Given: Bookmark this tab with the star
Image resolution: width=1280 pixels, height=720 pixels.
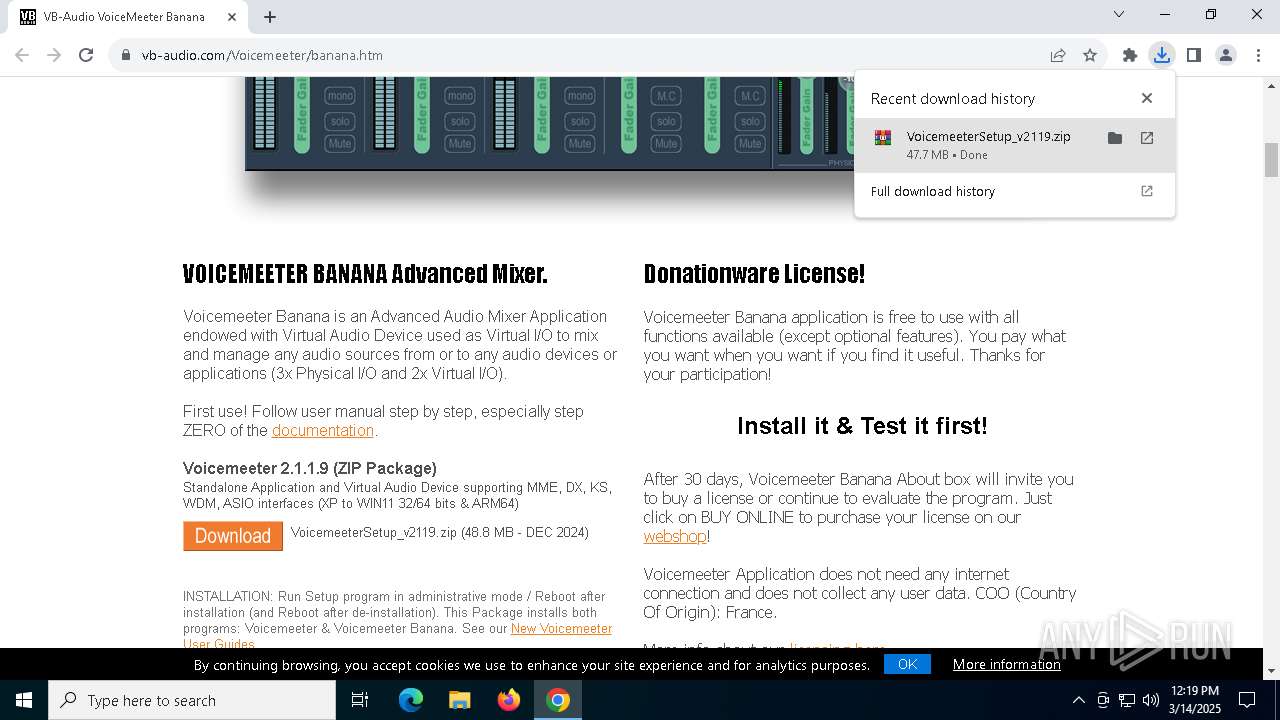Looking at the screenshot, I should point(1090,55).
